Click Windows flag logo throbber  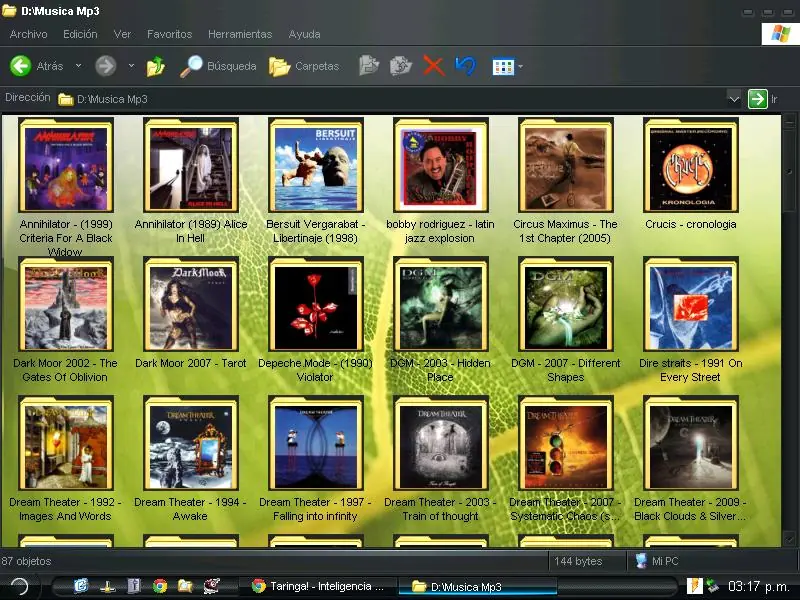click(780, 34)
